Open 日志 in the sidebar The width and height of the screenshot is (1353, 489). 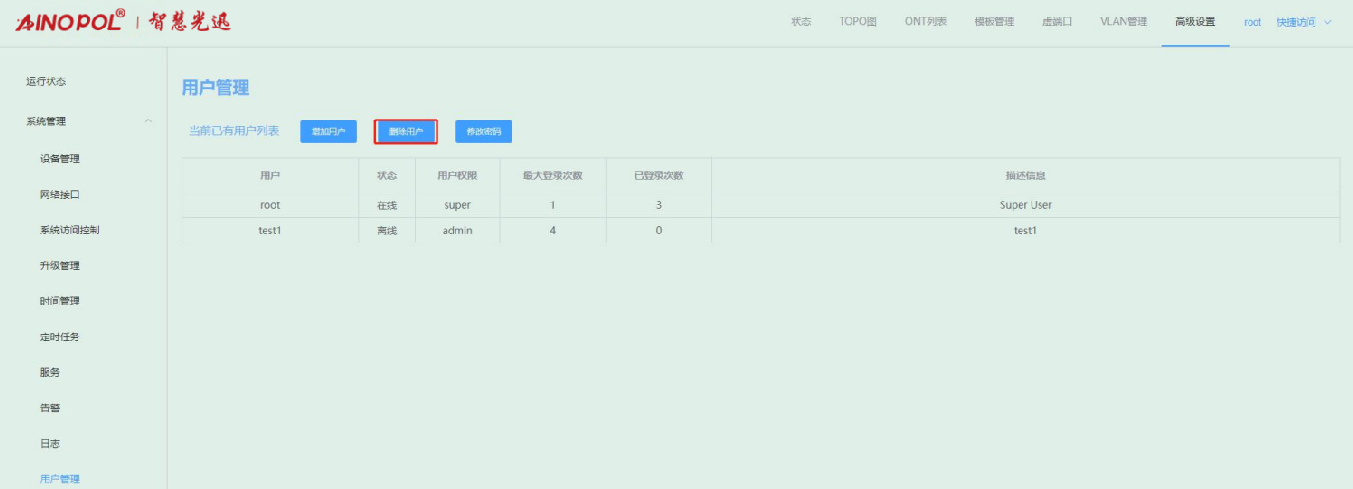click(x=50, y=444)
